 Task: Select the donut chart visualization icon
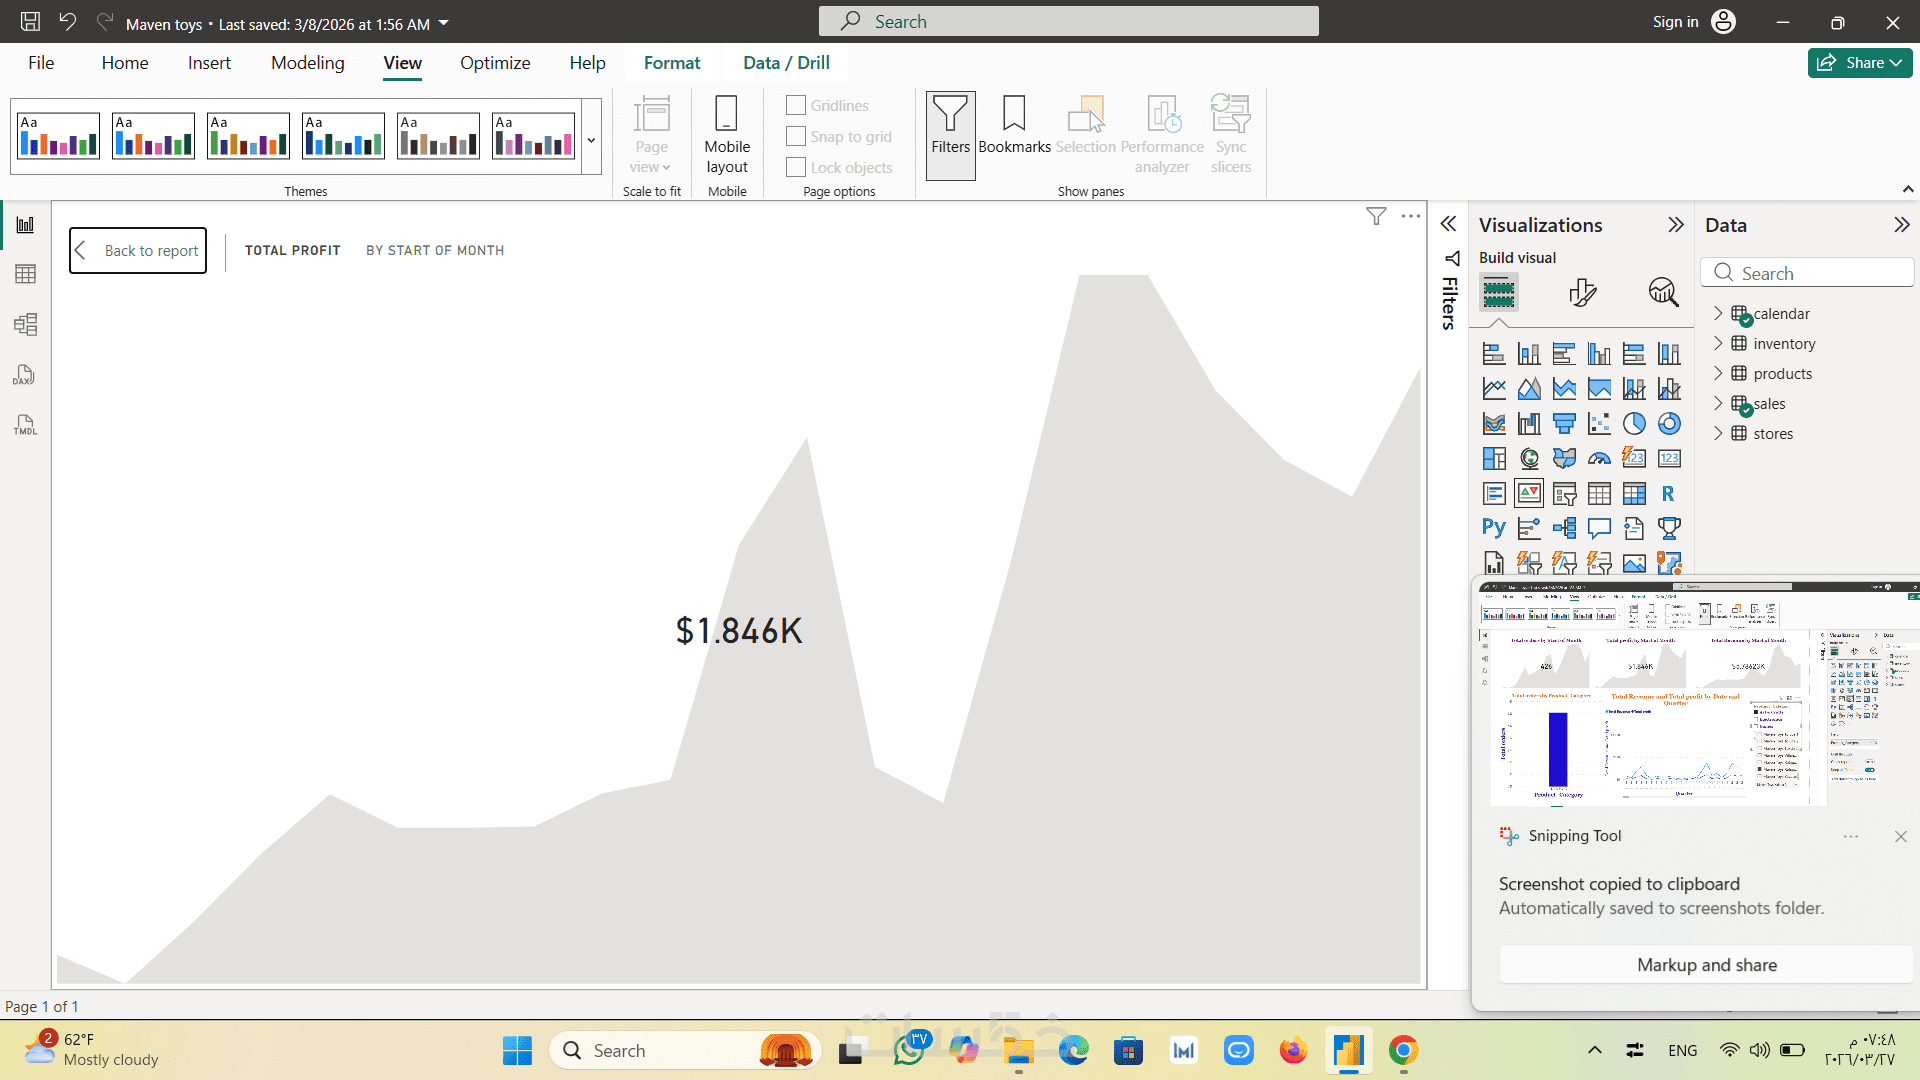tap(1669, 424)
